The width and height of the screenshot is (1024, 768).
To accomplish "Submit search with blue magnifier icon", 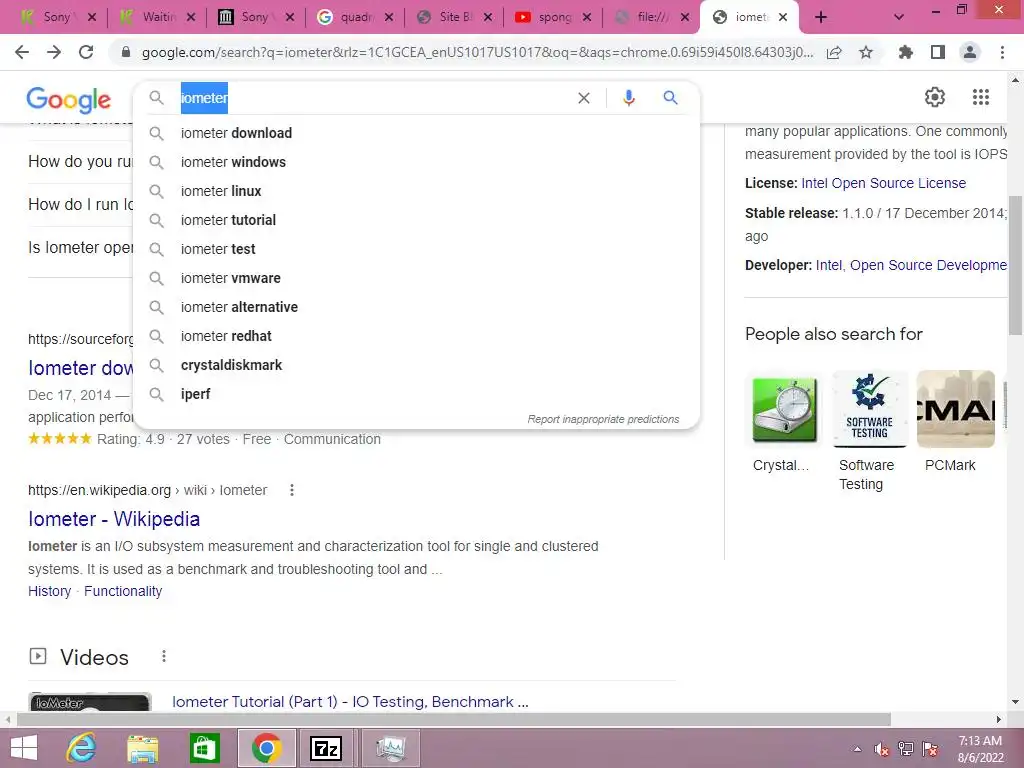I will click(x=670, y=98).
